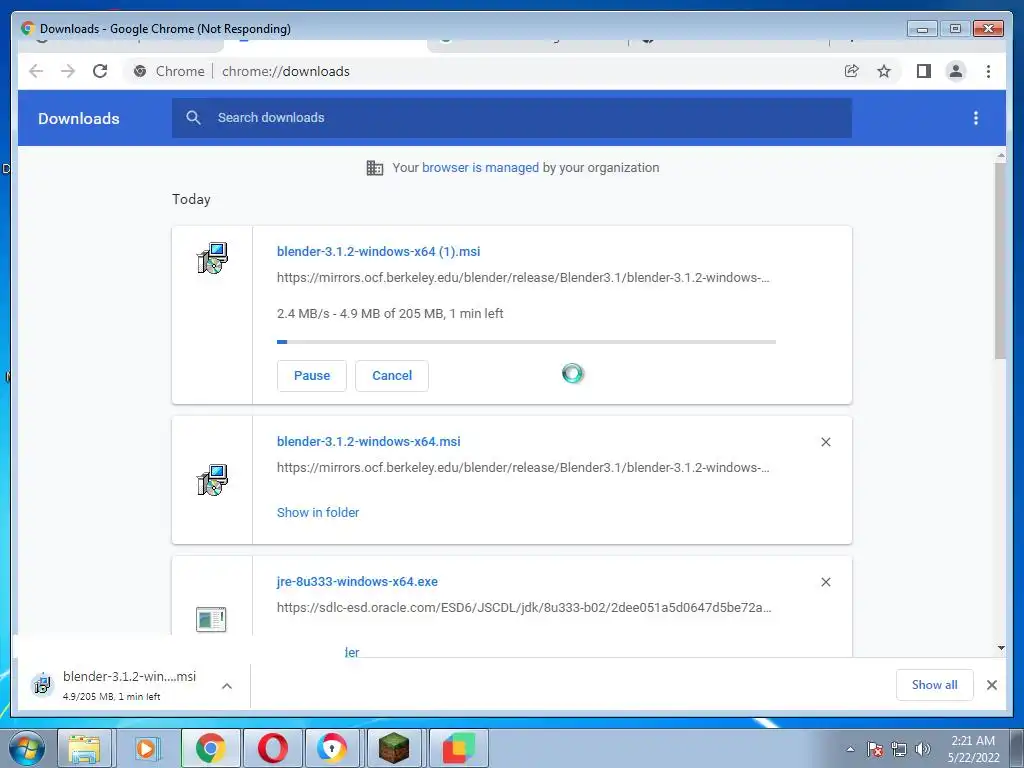Open the network tray icon

[x=899, y=749]
